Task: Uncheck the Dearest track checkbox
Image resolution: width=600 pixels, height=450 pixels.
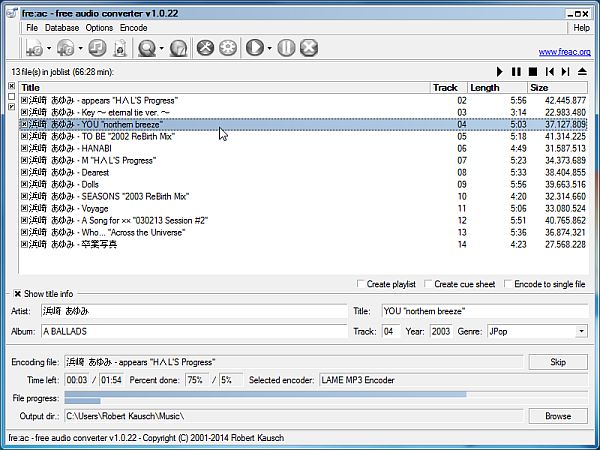Action: point(24,172)
